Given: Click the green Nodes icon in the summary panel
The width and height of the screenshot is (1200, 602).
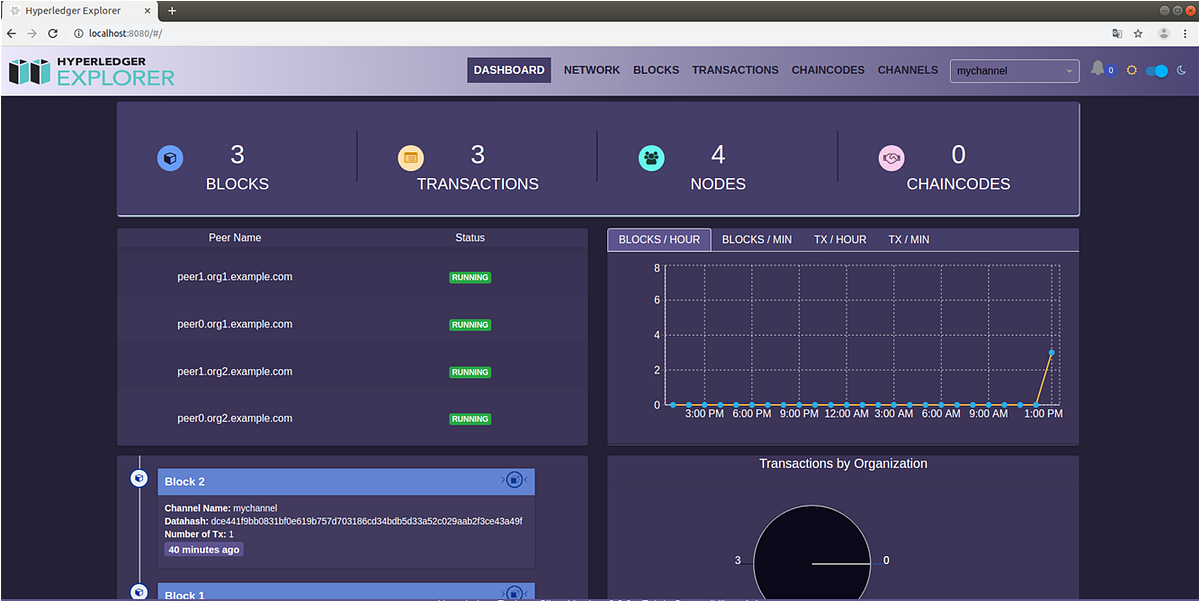Looking at the screenshot, I should pos(652,157).
